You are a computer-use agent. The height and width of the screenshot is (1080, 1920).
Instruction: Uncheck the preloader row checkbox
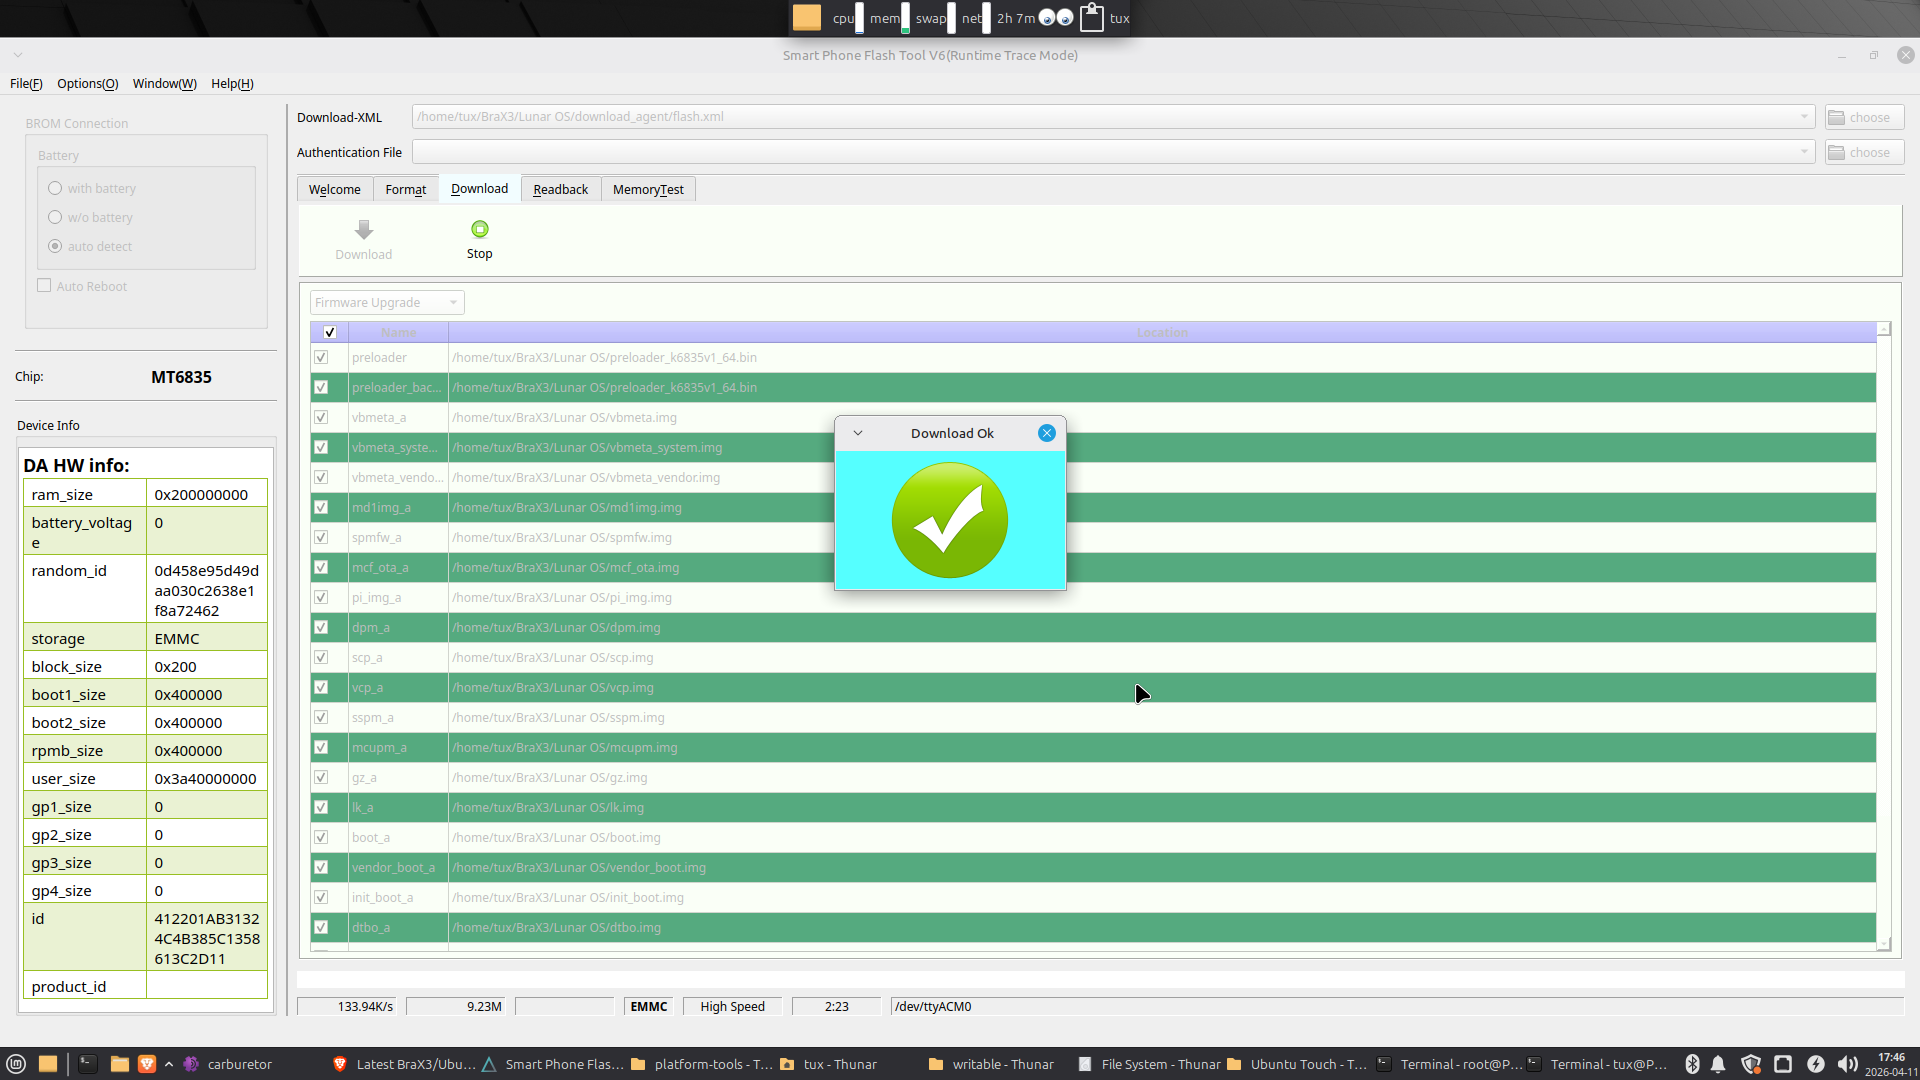(321, 357)
